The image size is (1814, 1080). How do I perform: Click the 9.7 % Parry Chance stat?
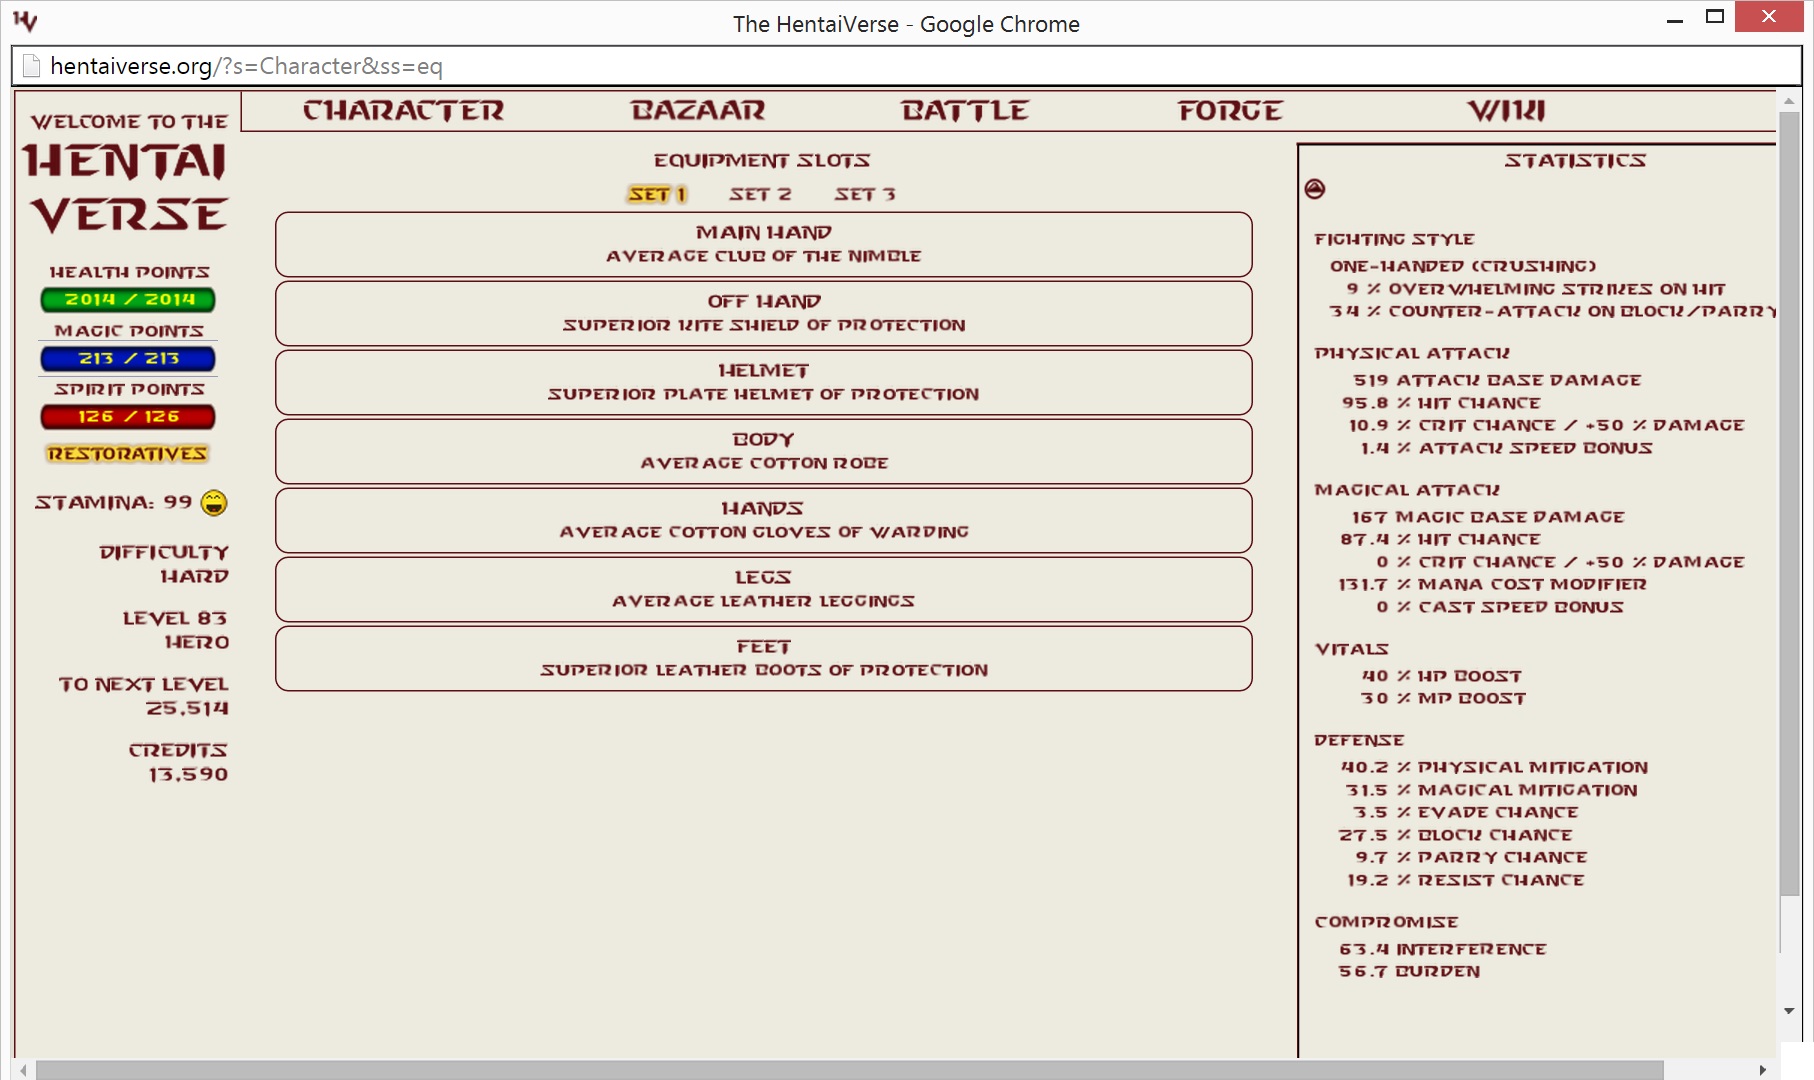pyautogui.click(x=1471, y=857)
